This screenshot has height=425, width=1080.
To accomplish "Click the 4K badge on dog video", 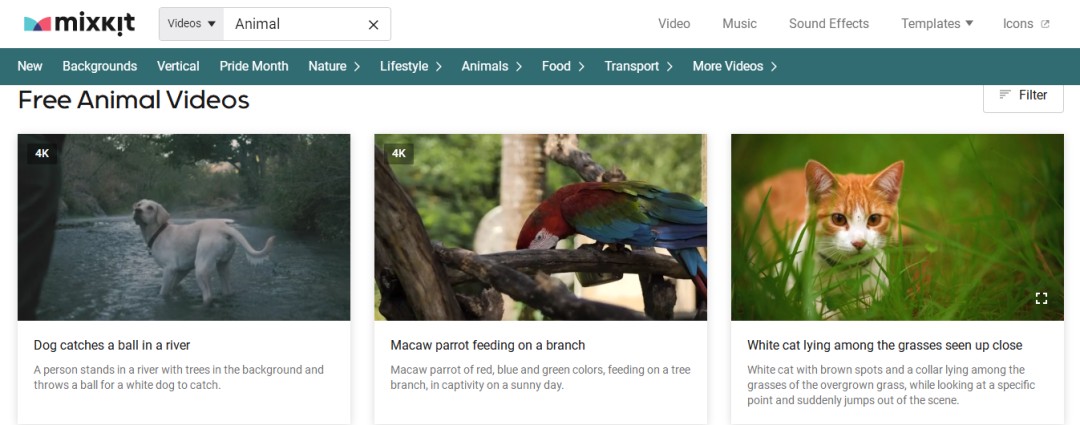I will tap(42, 154).
